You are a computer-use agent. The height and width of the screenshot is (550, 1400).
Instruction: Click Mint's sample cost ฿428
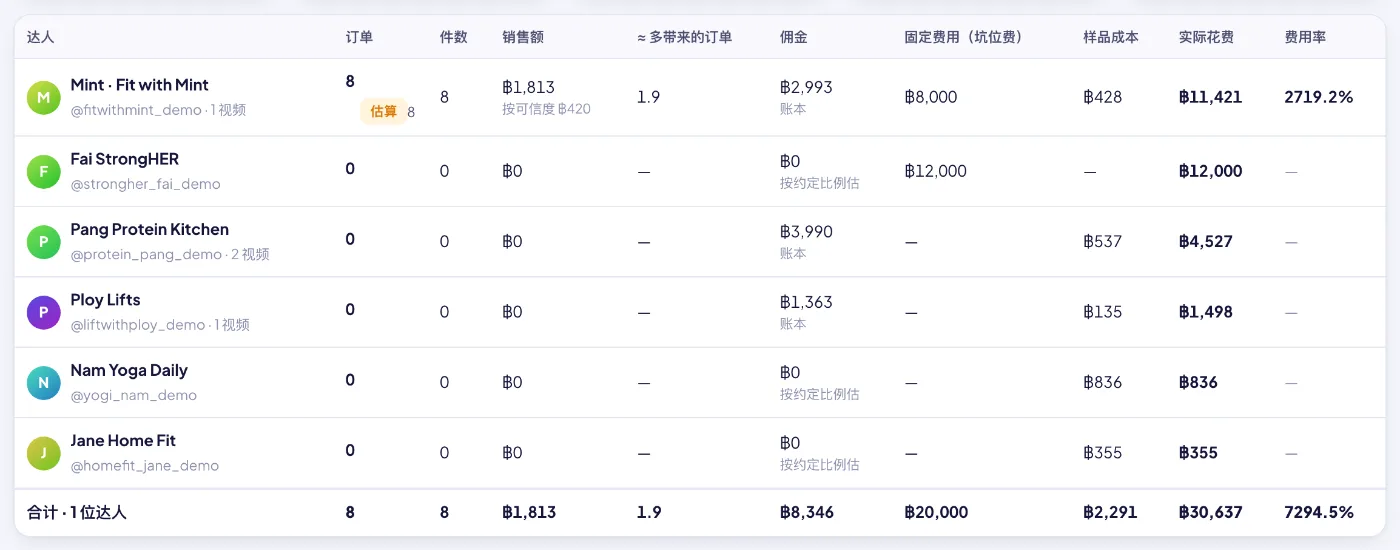tap(1103, 97)
